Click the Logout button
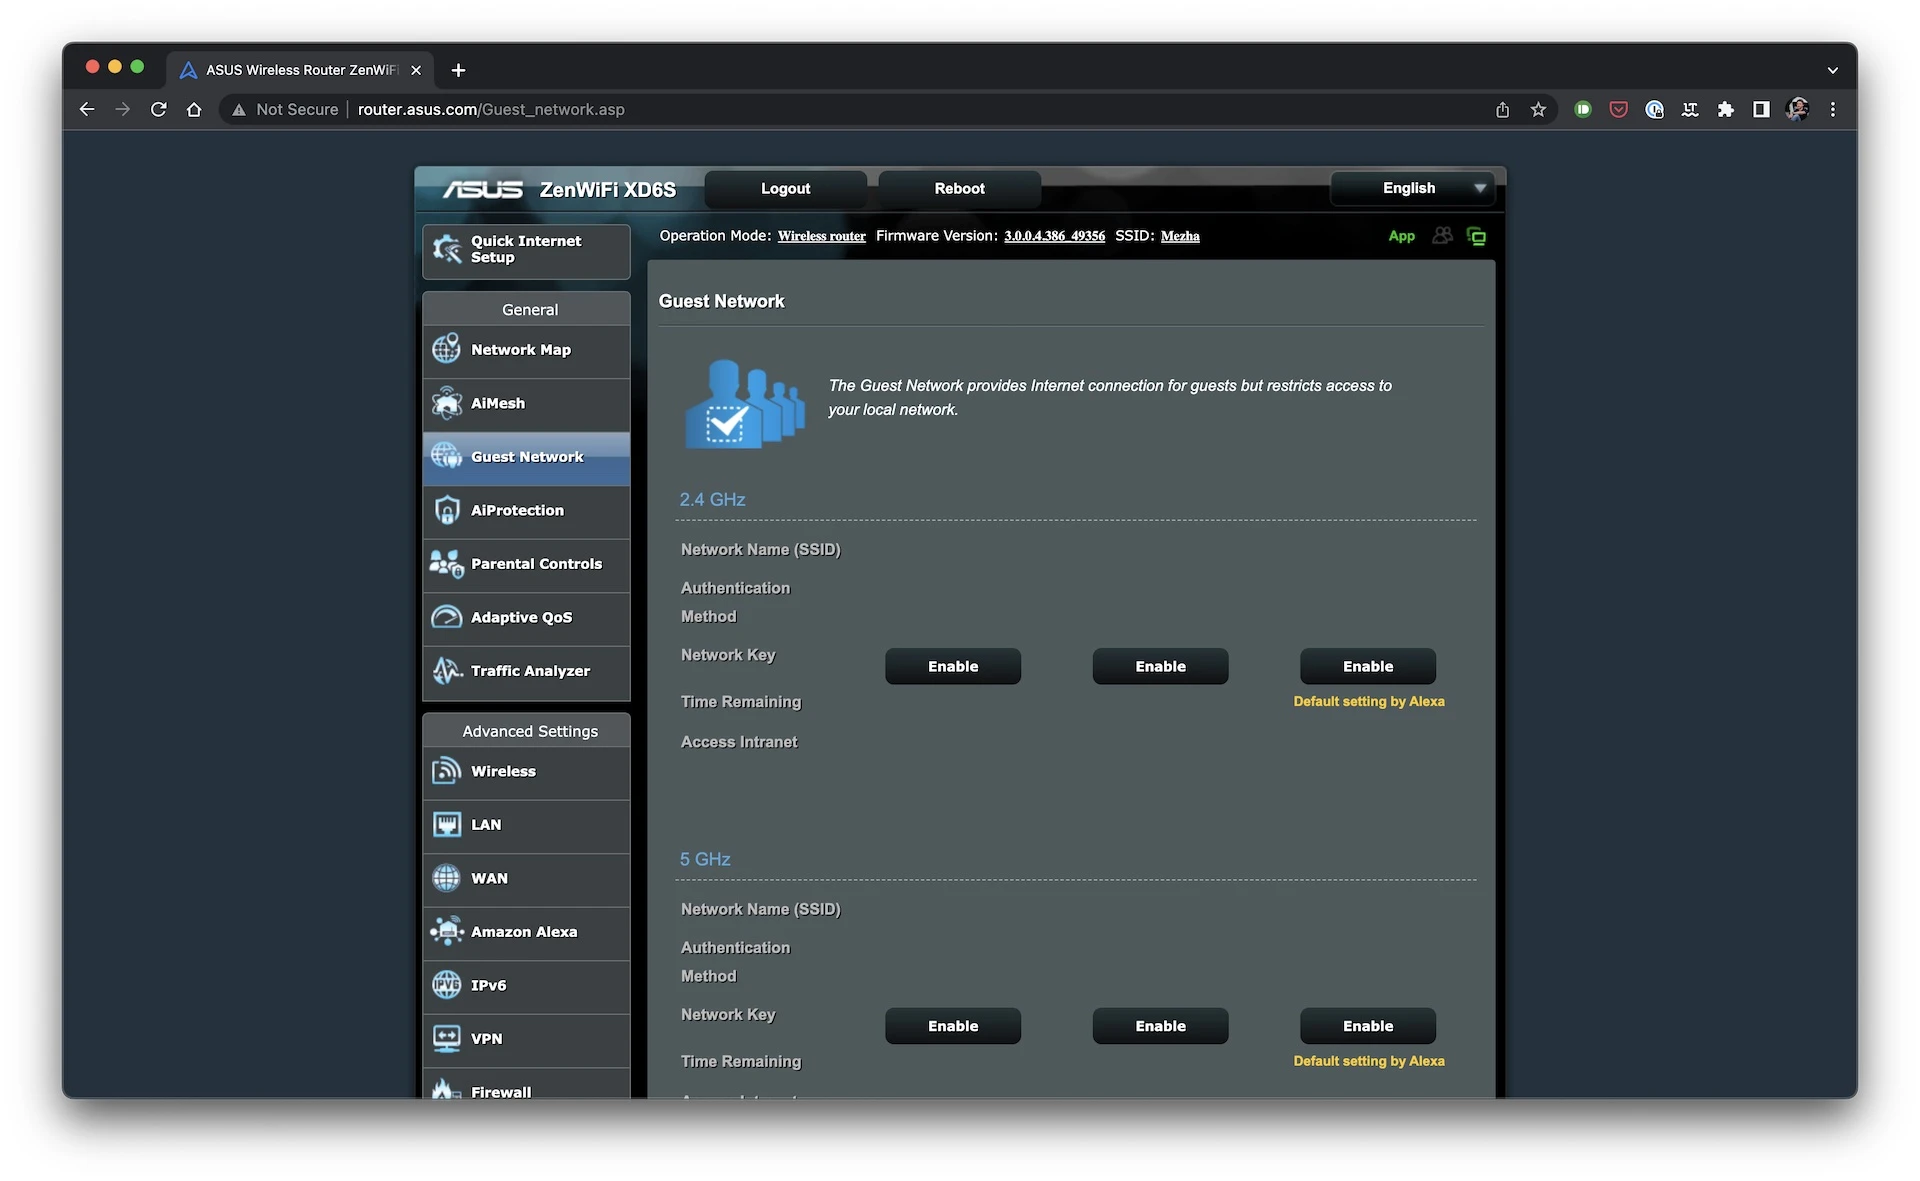Screen dimensions: 1920x1181 pyautogui.click(x=785, y=188)
